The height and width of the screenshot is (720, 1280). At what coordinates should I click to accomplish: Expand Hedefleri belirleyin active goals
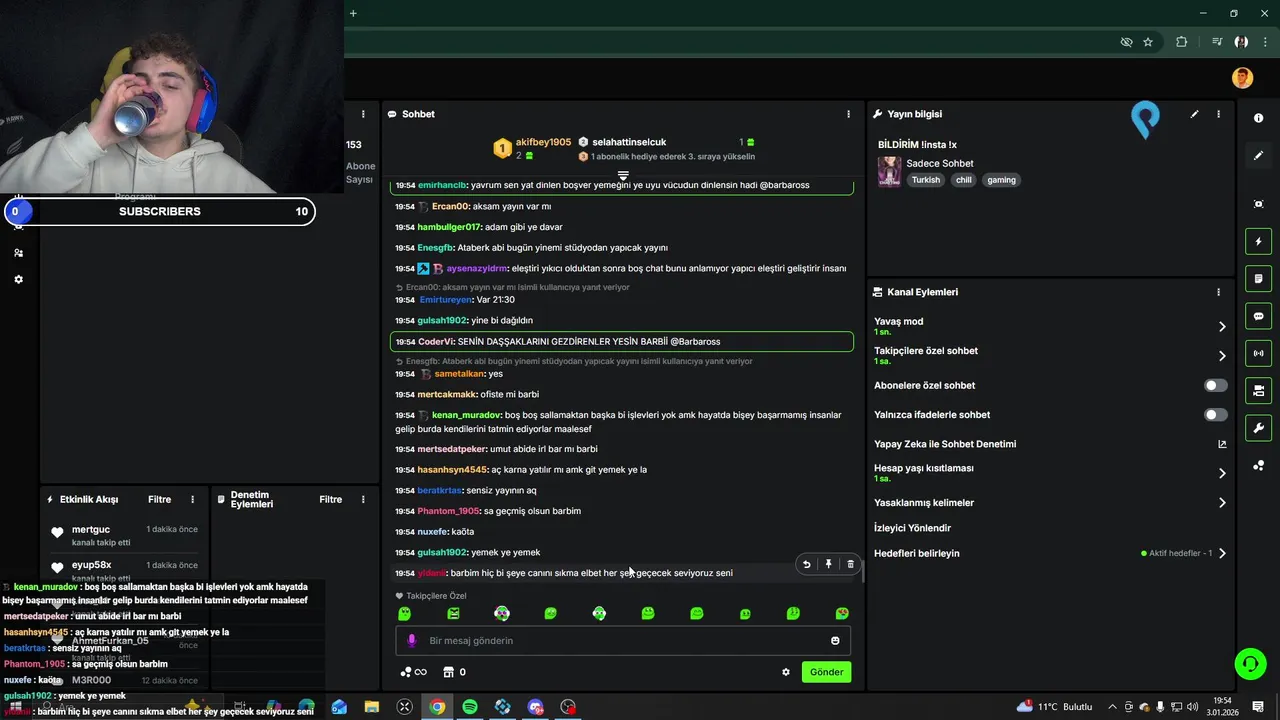[1221, 553]
